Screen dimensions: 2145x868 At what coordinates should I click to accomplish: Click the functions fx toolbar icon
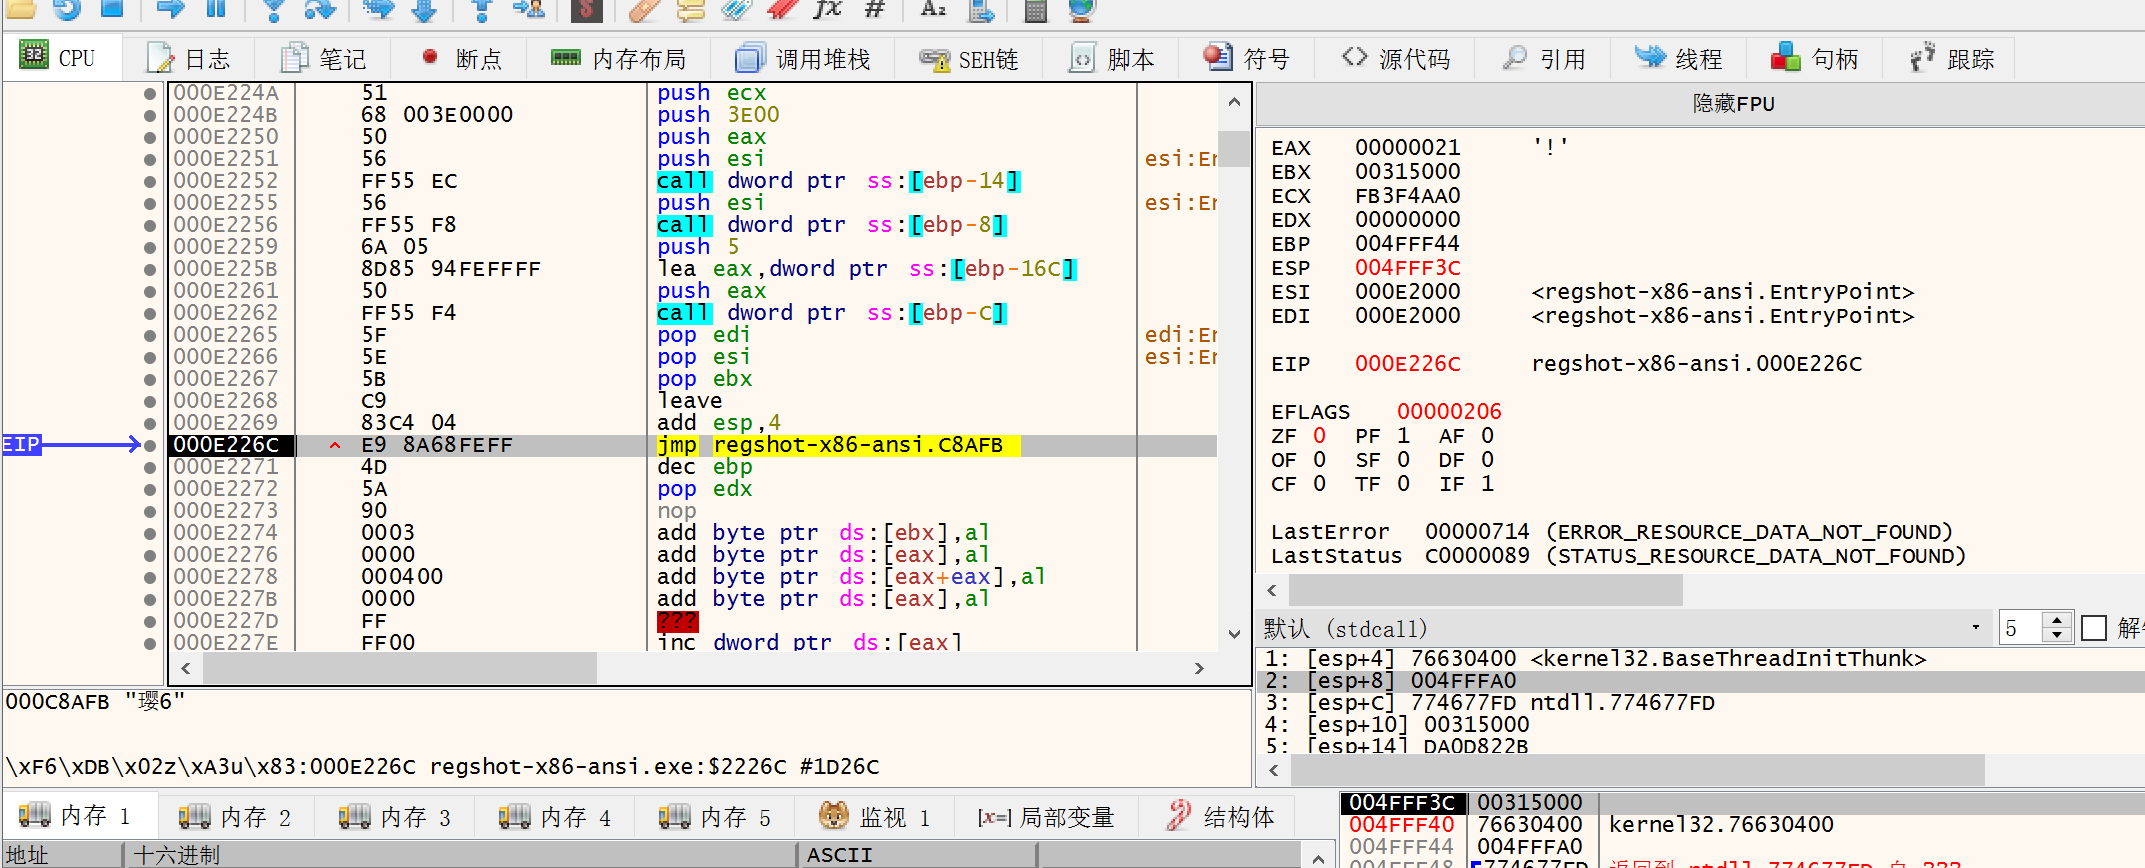click(827, 9)
